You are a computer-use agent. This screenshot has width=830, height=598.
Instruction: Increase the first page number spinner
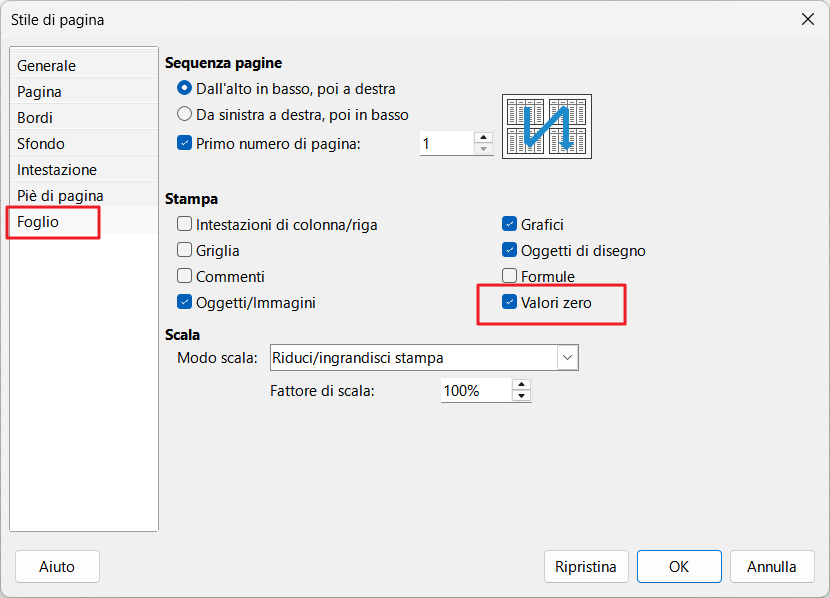click(x=483, y=138)
